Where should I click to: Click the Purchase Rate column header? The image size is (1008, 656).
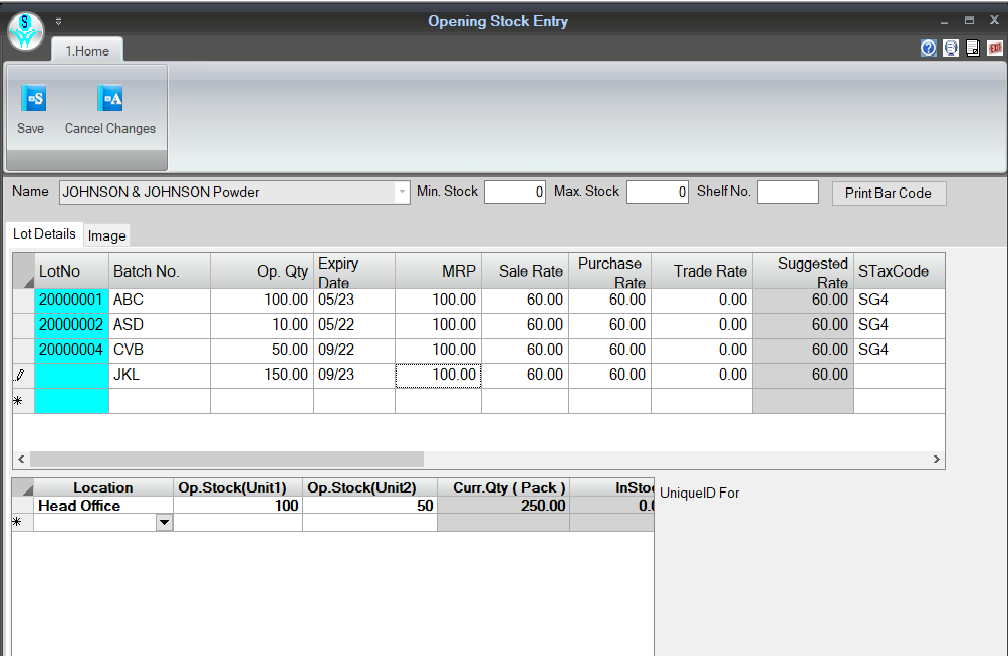(610, 271)
